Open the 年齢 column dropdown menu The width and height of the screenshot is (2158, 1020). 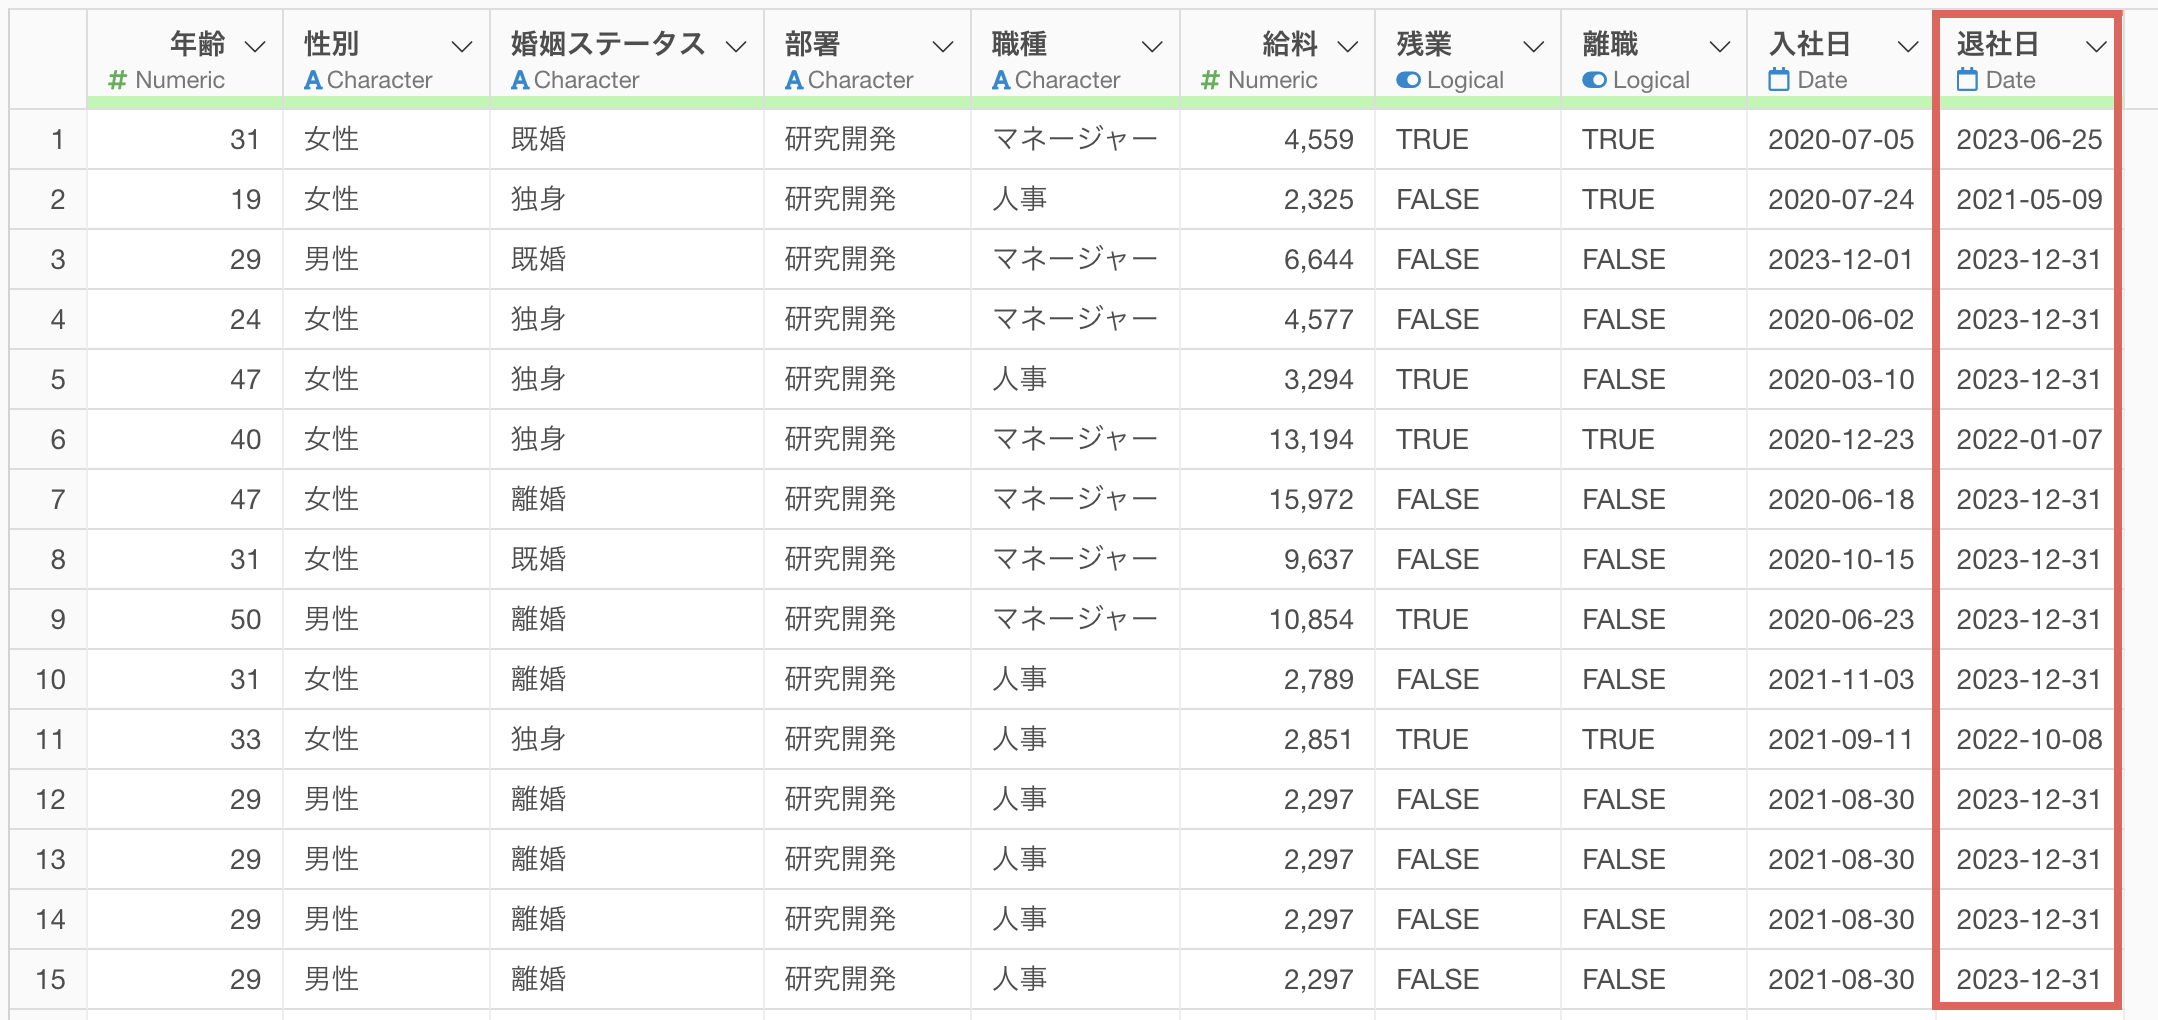(255, 46)
